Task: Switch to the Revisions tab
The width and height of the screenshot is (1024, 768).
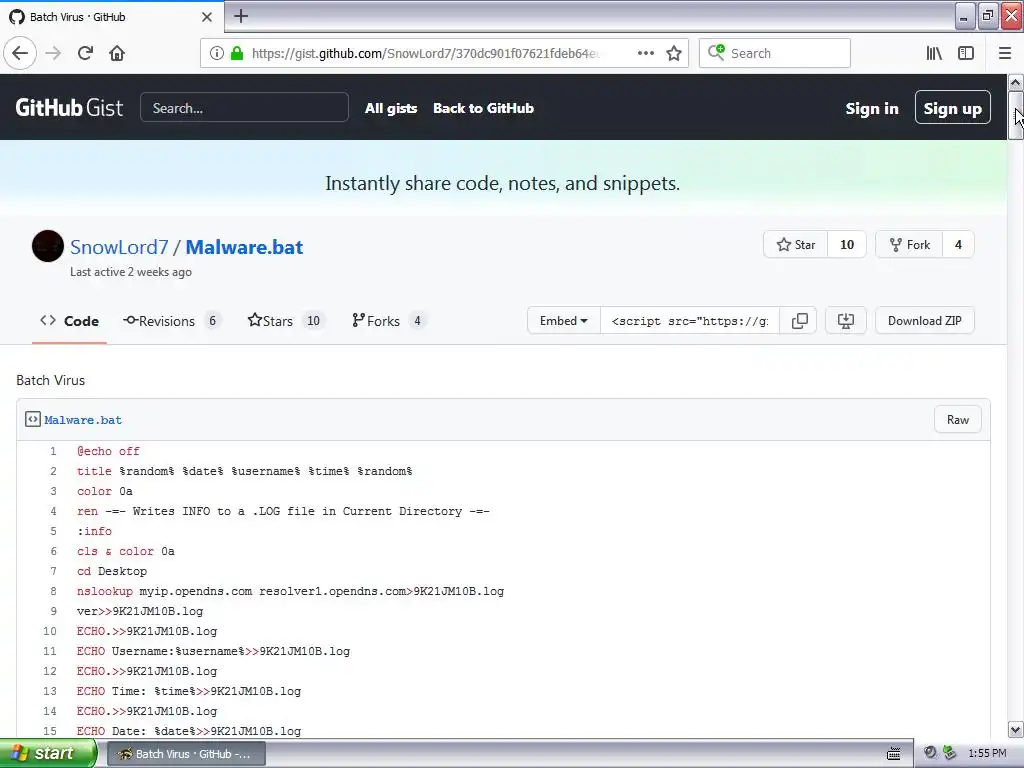Action: (172, 321)
